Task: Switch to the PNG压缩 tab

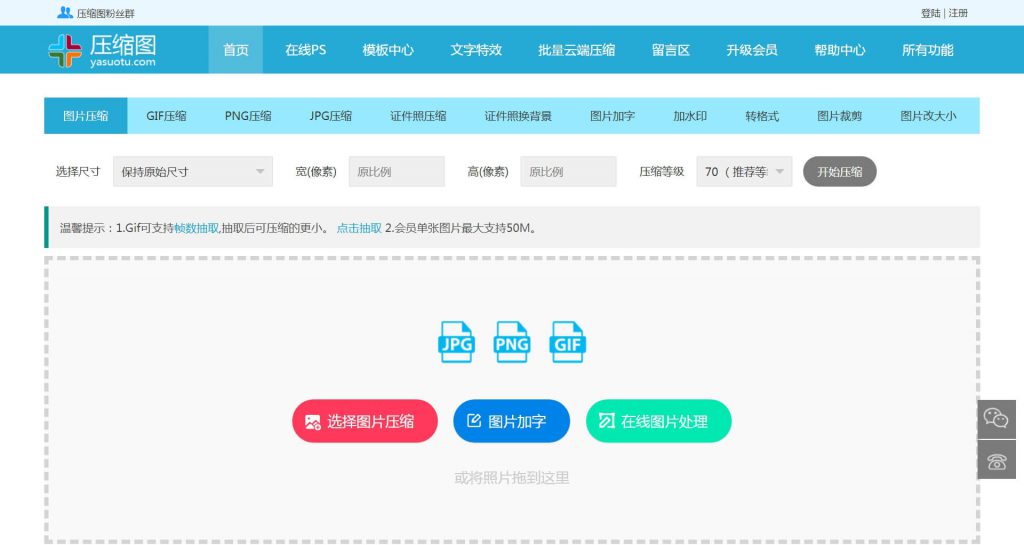Action: click(x=248, y=116)
